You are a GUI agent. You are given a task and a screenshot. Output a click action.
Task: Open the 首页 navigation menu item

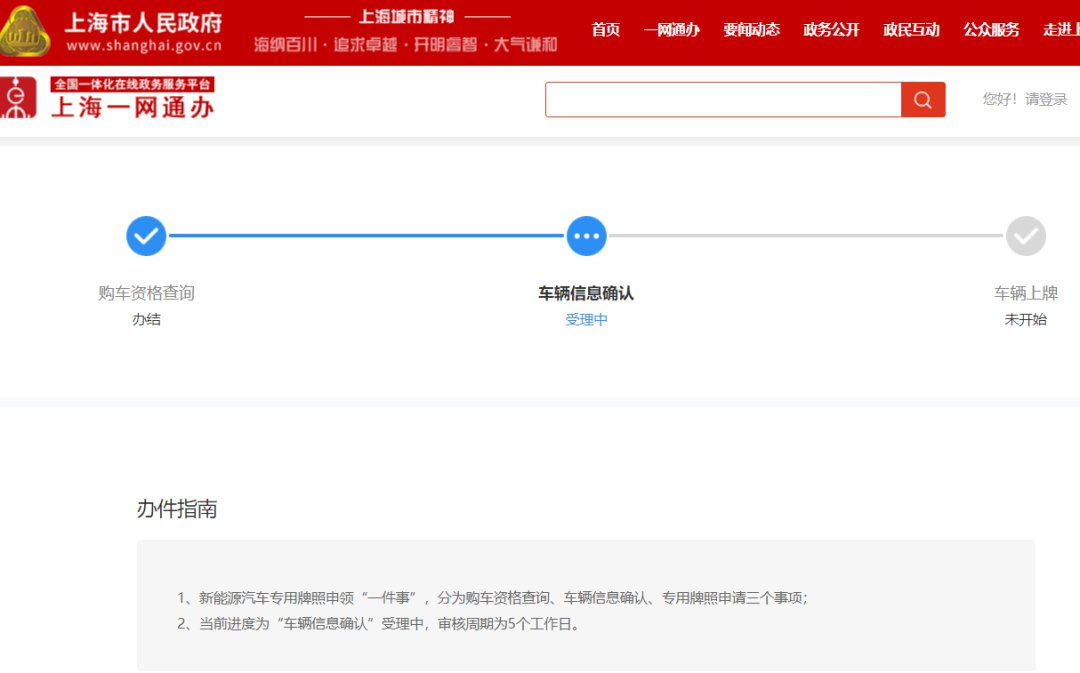coord(605,30)
